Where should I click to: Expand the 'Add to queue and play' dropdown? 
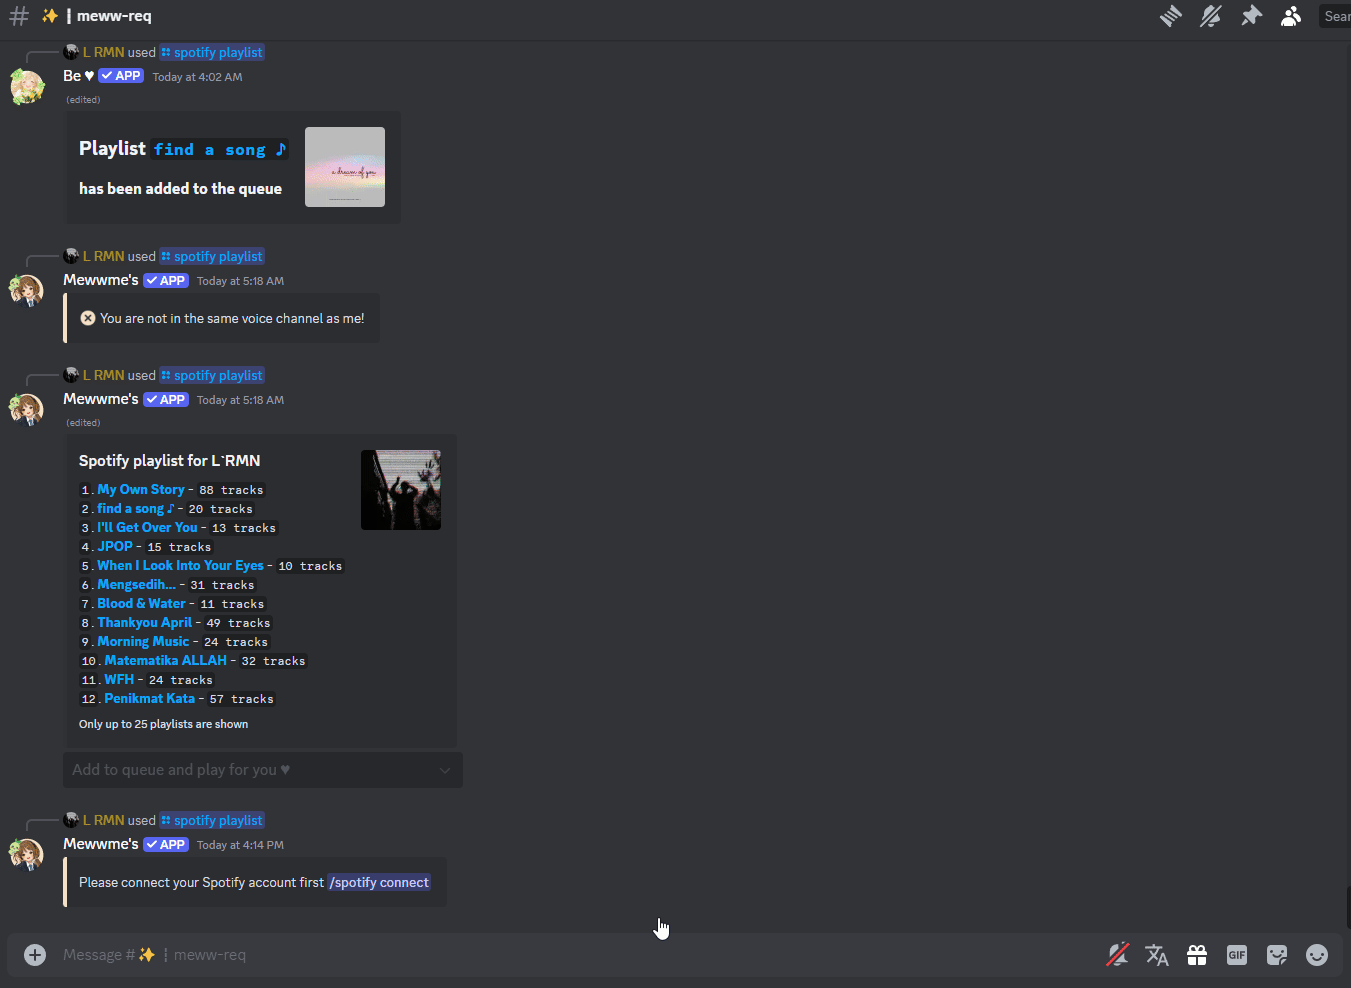[262, 770]
